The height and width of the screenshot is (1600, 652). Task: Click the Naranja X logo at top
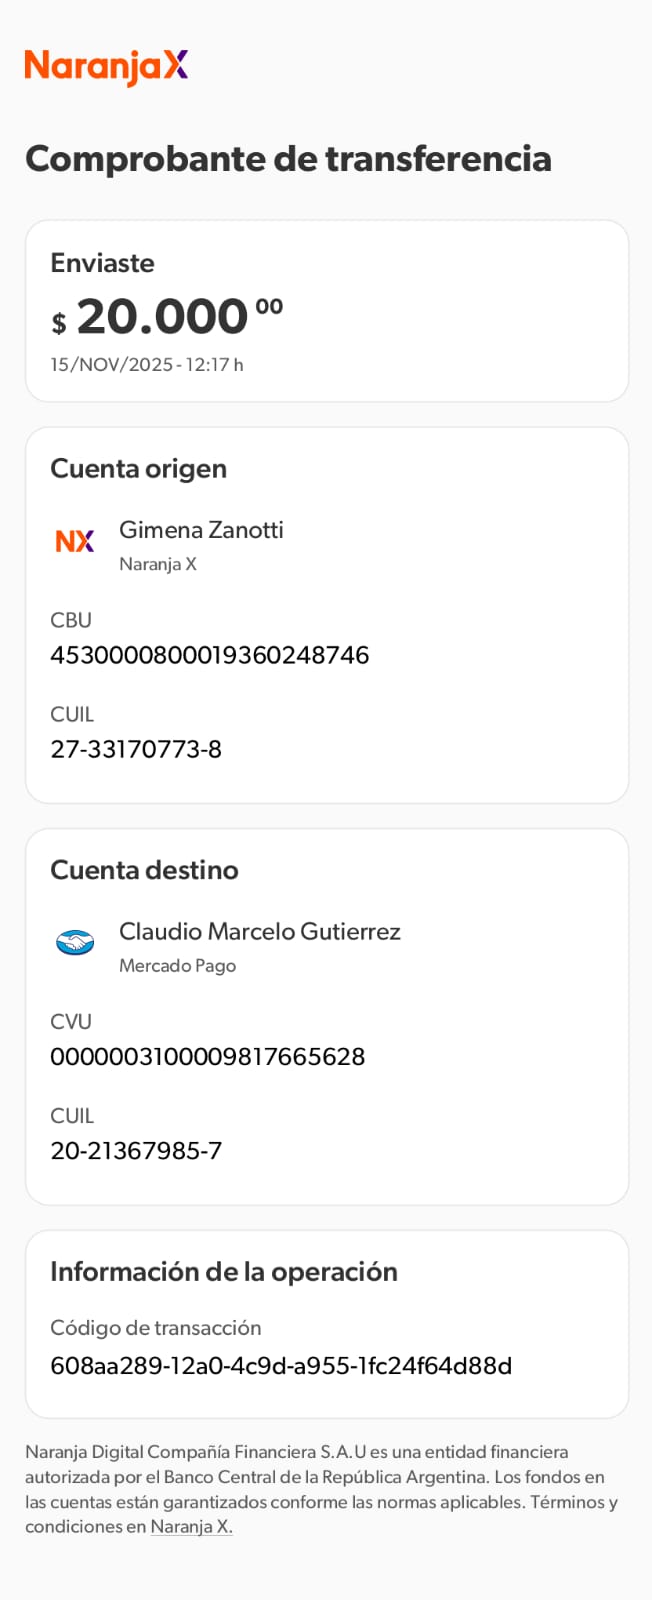106,66
